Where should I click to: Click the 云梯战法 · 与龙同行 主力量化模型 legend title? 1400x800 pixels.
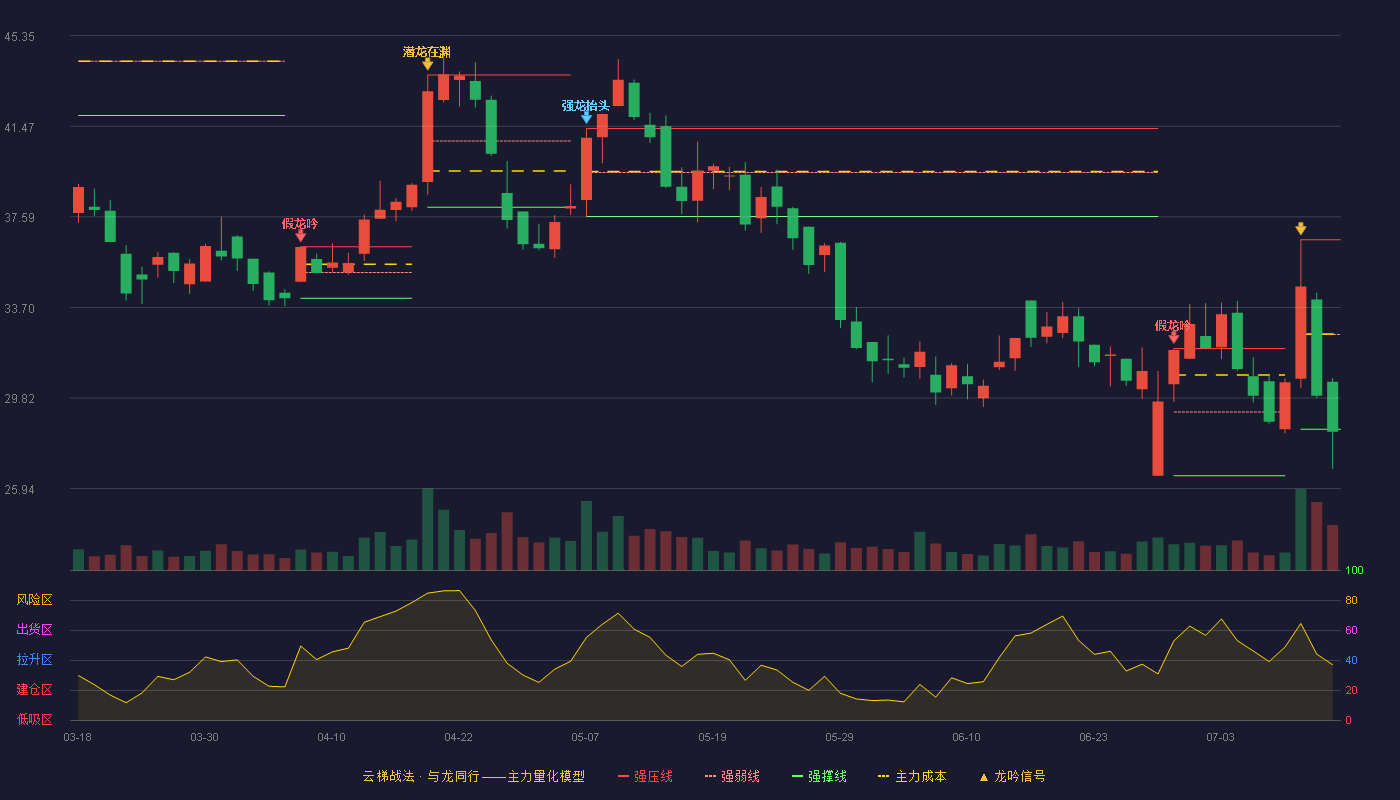473,776
